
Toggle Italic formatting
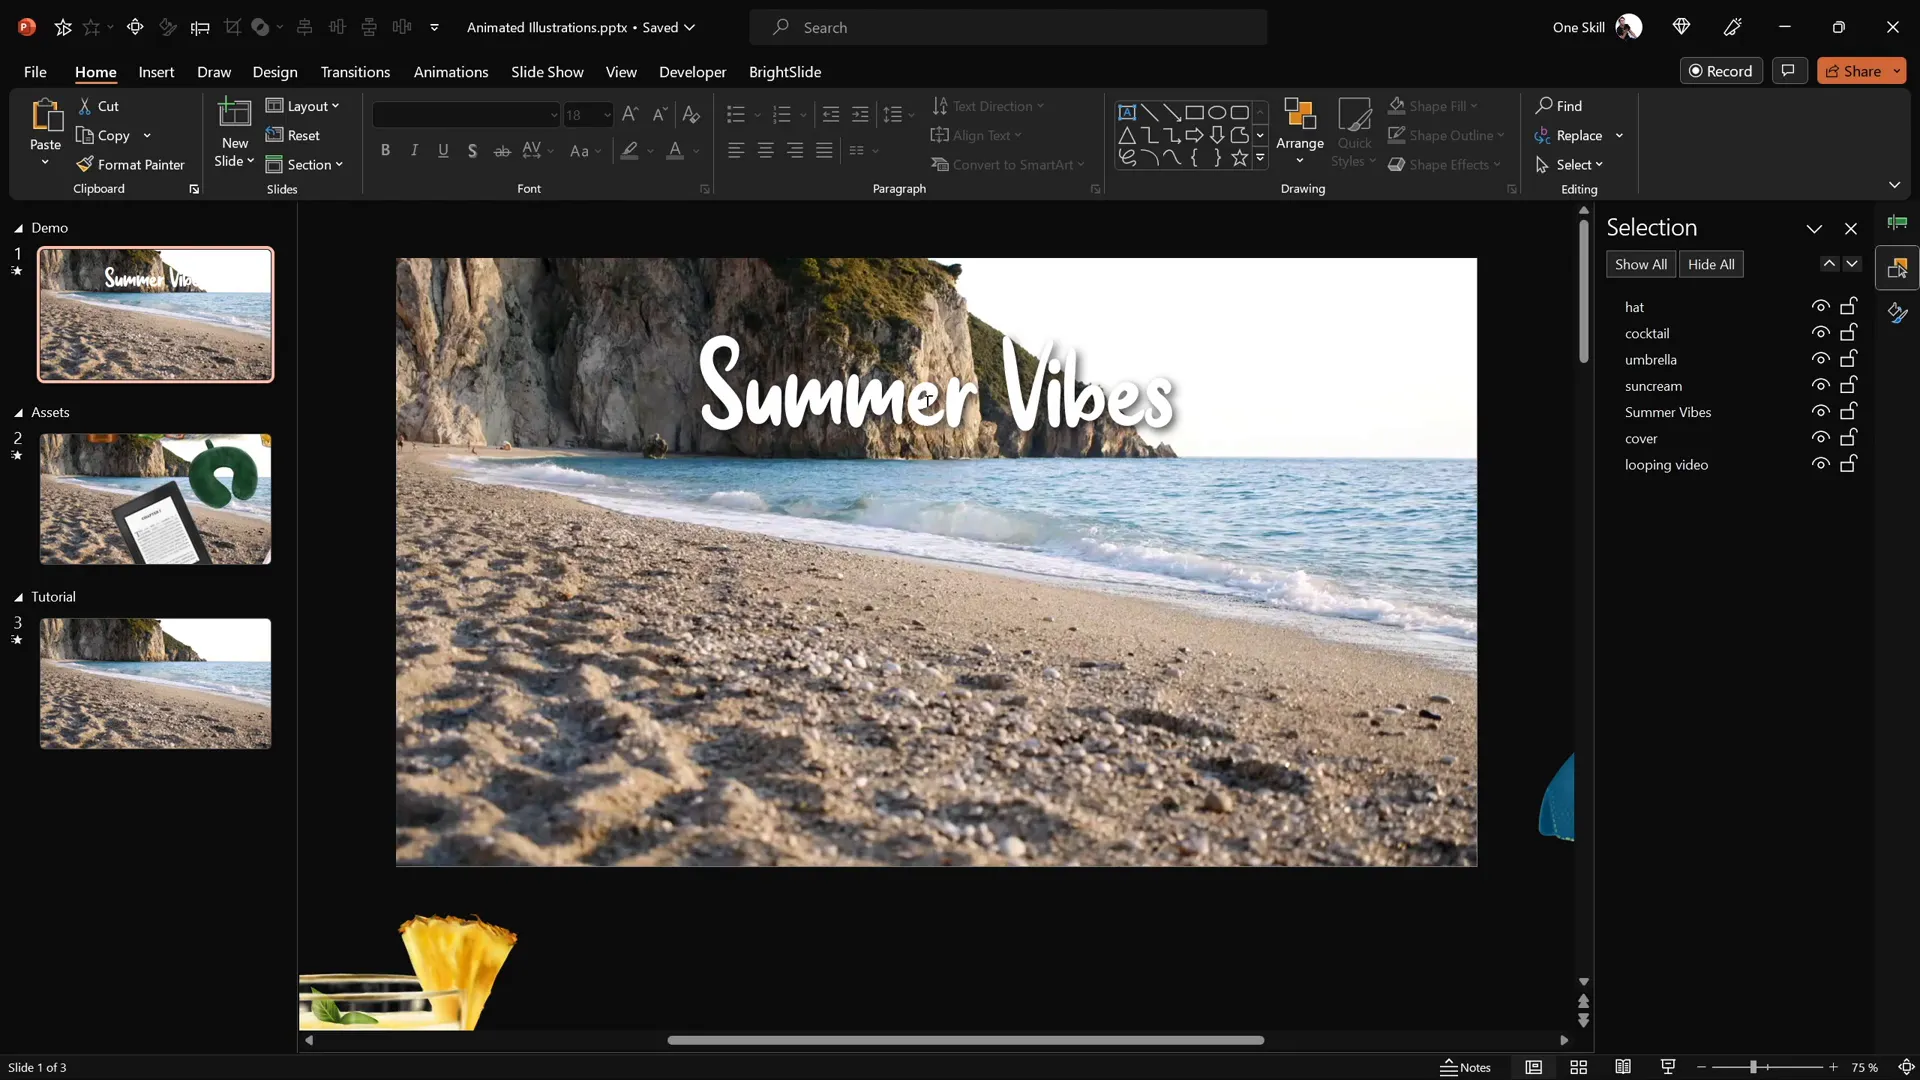(414, 150)
